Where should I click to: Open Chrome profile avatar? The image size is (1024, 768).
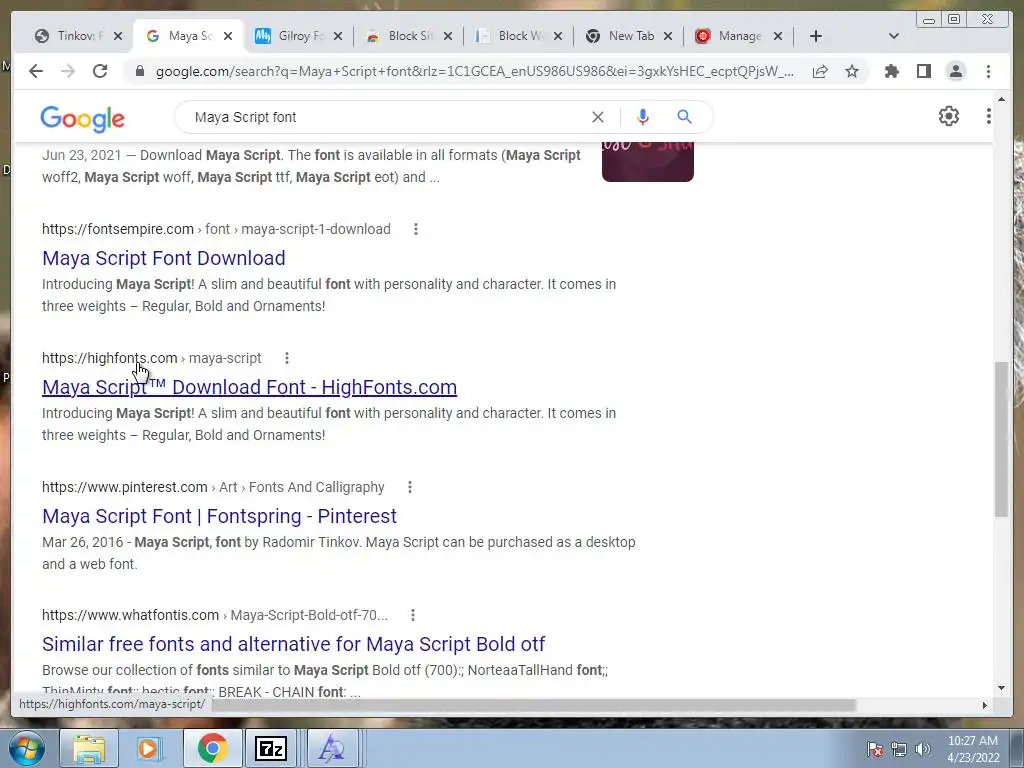pyautogui.click(x=955, y=71)
